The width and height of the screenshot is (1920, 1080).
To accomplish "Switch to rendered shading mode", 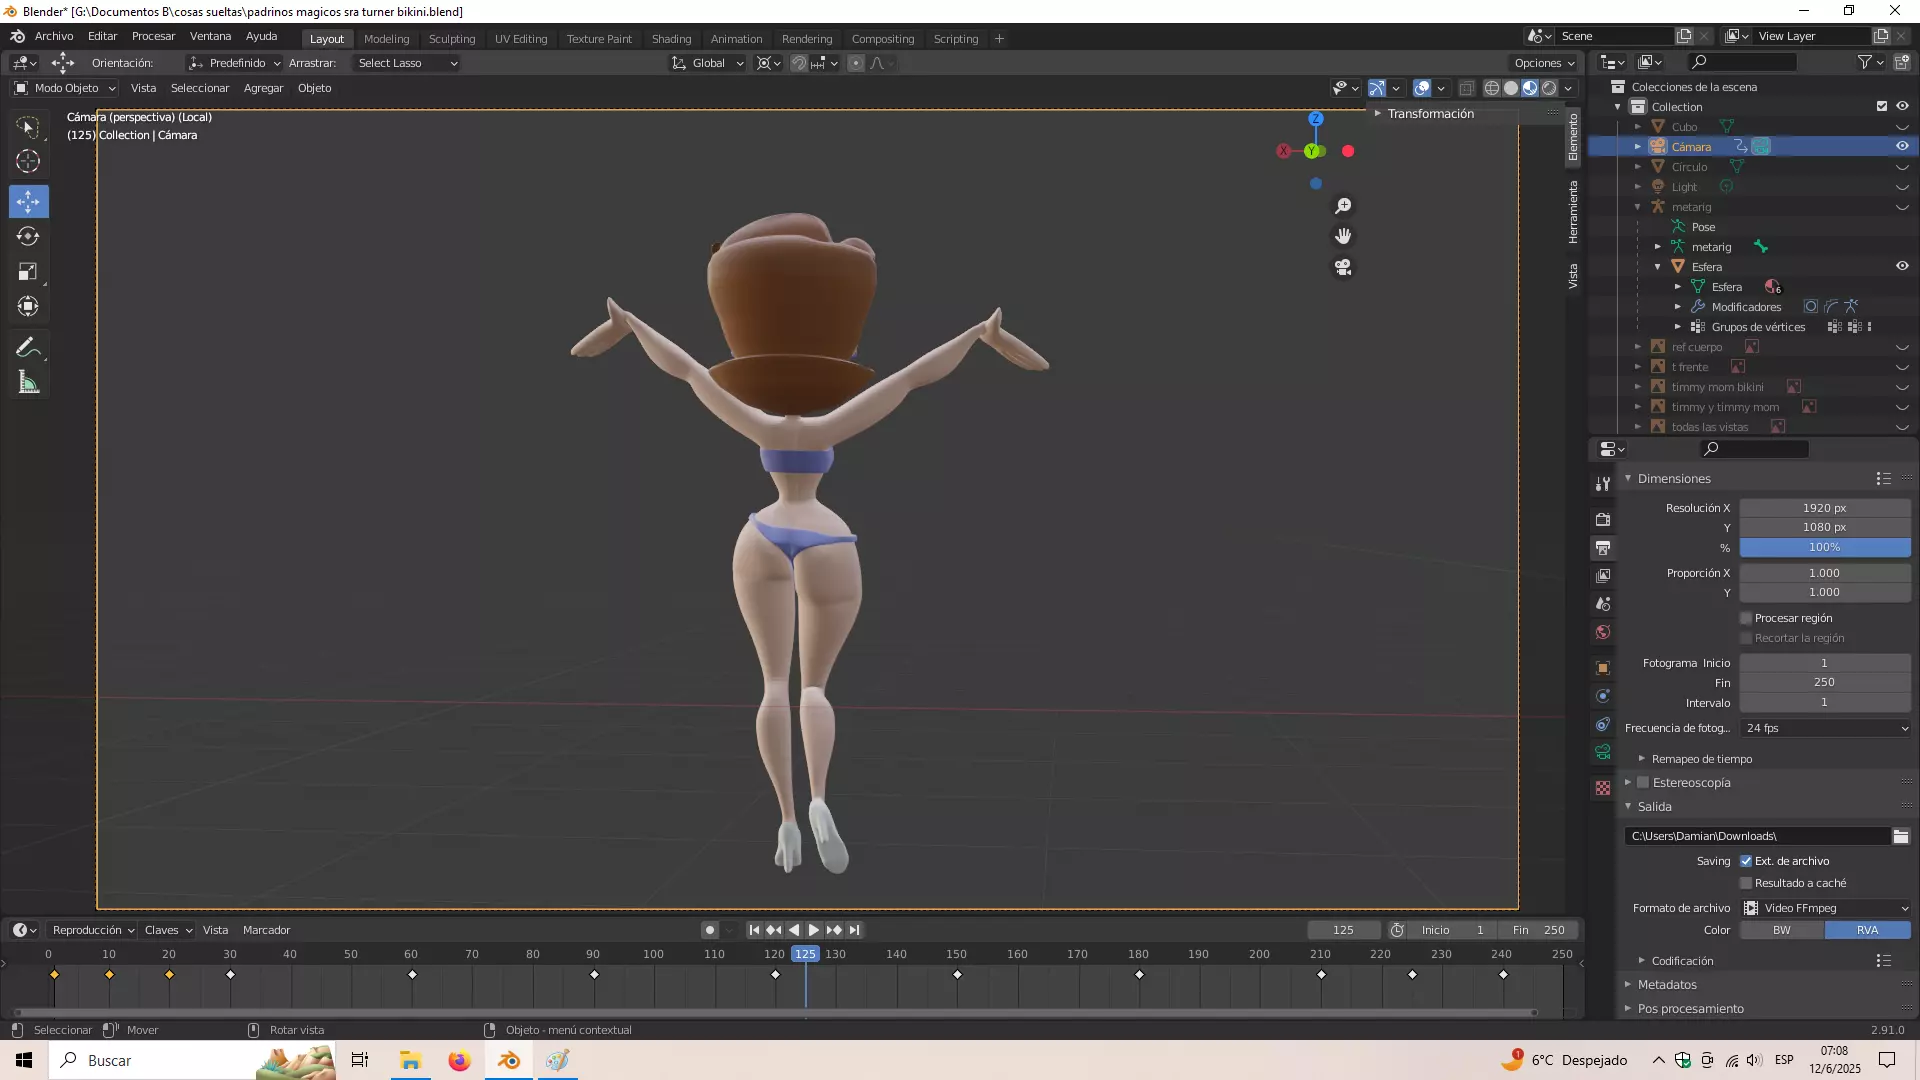I will coord(1549,88).
